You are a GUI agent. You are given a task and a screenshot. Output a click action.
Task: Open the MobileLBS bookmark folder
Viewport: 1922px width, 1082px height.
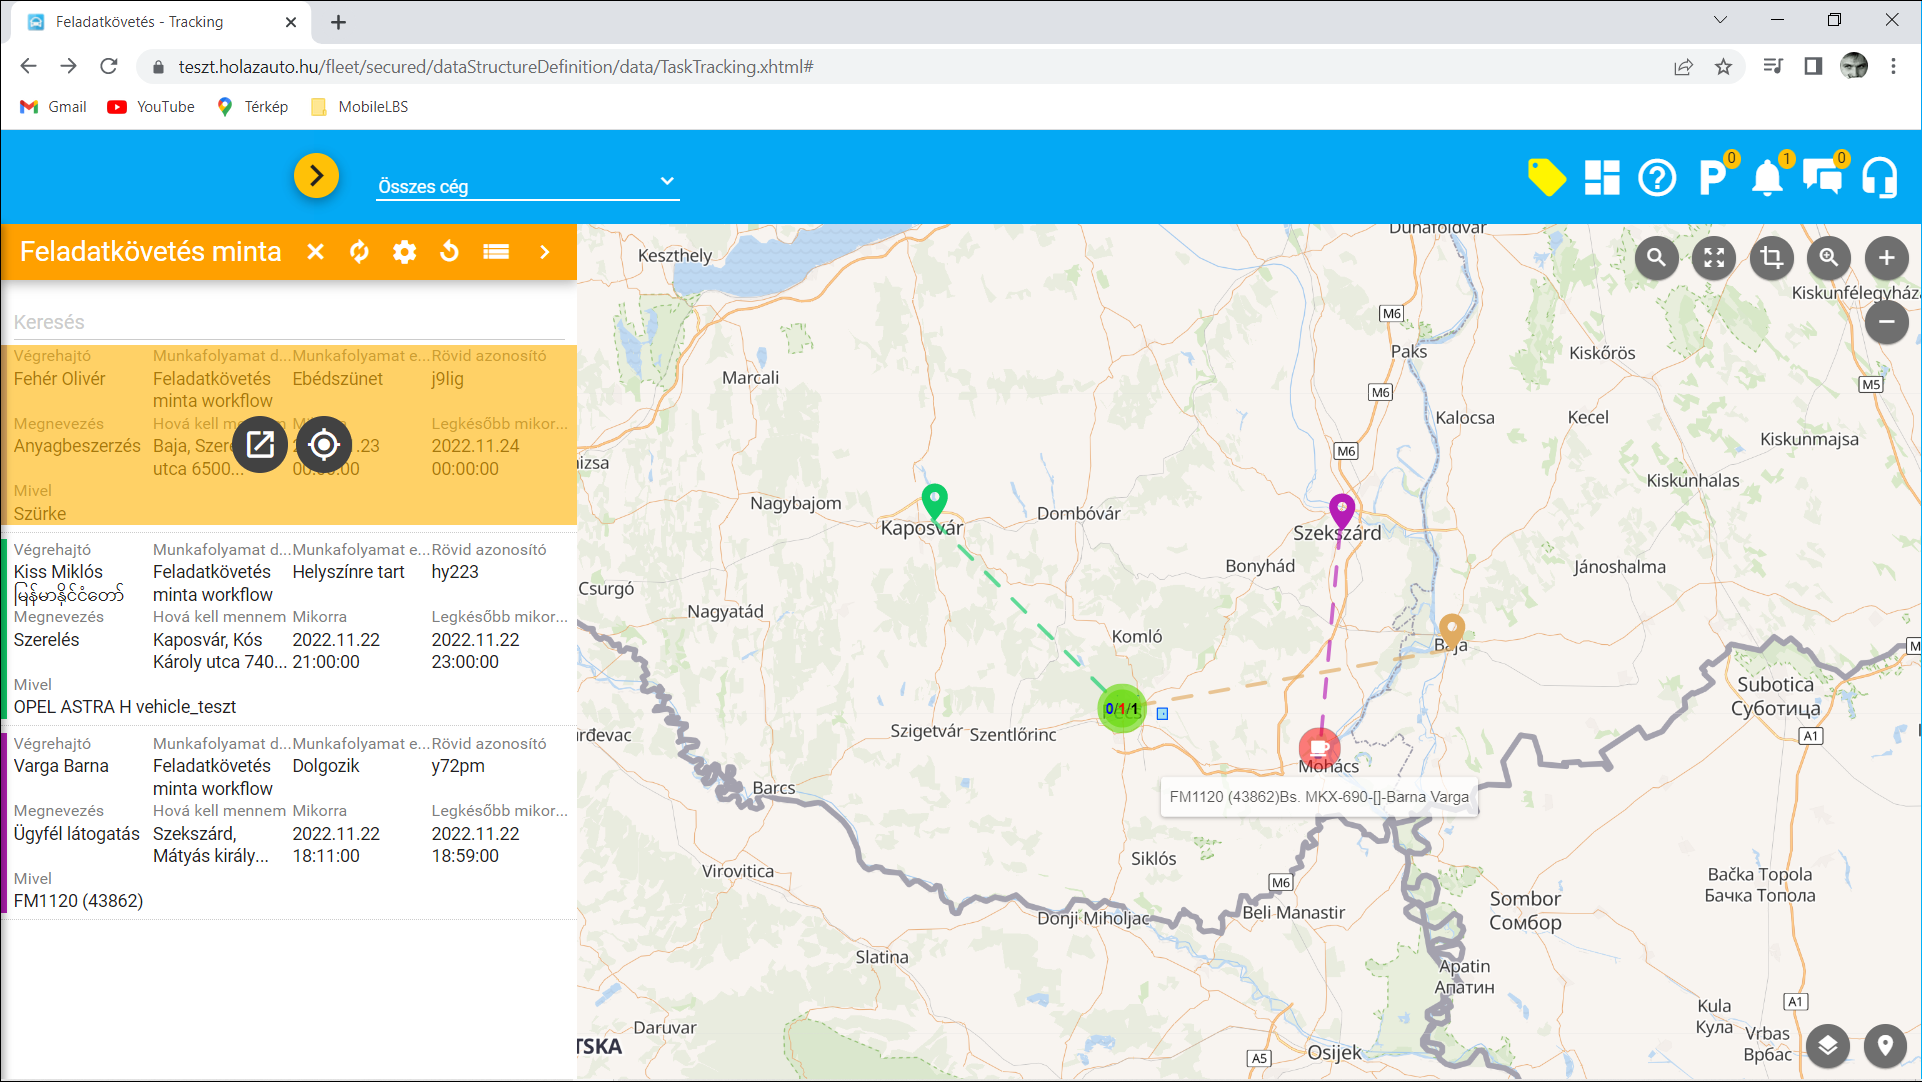coord(360,107)
